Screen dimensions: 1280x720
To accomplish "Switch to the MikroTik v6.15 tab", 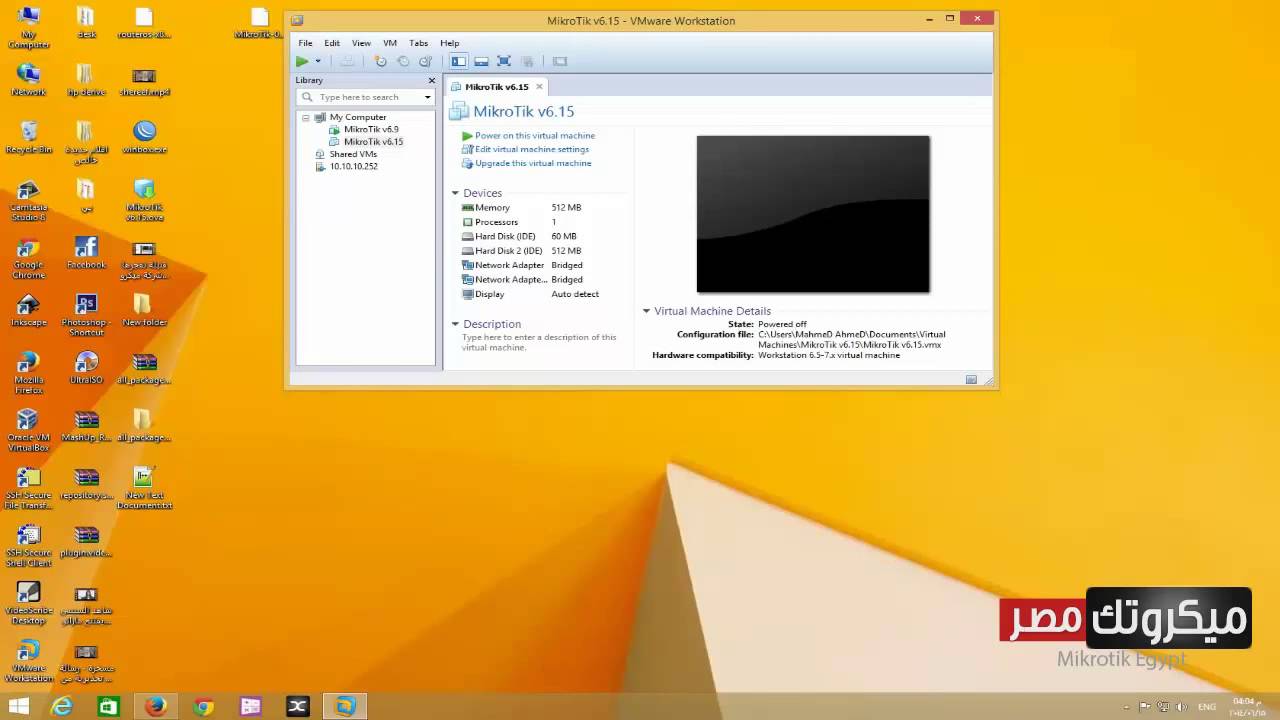I will (x=496, y=87).
